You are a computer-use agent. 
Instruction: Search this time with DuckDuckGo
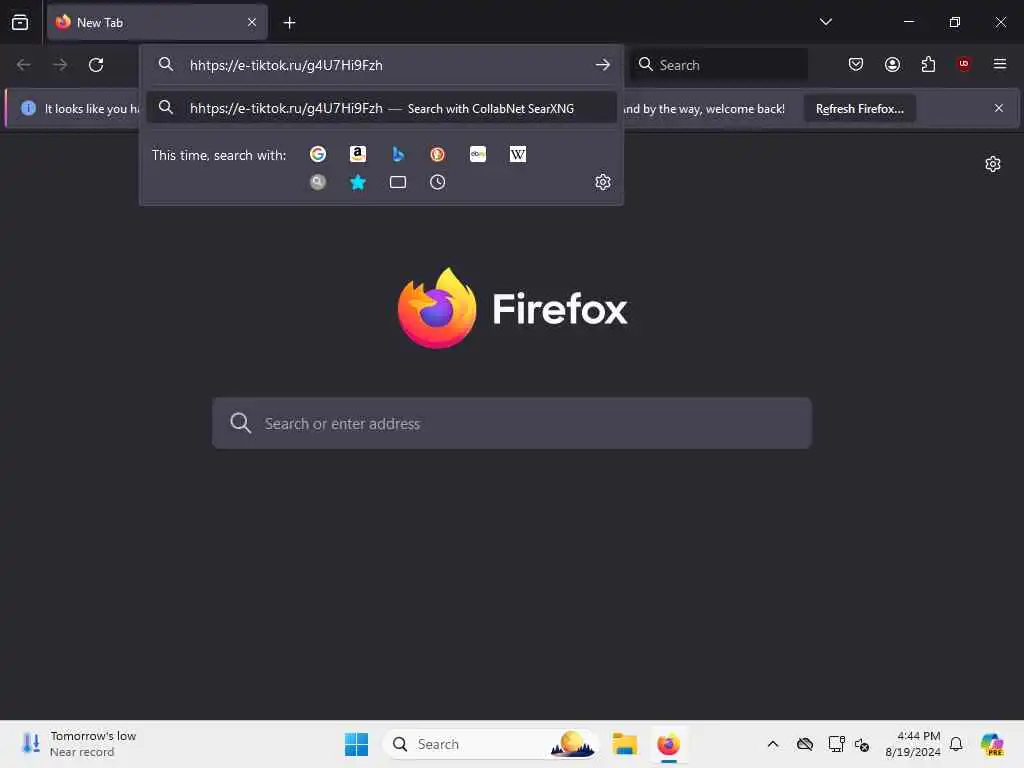point(438,154)
